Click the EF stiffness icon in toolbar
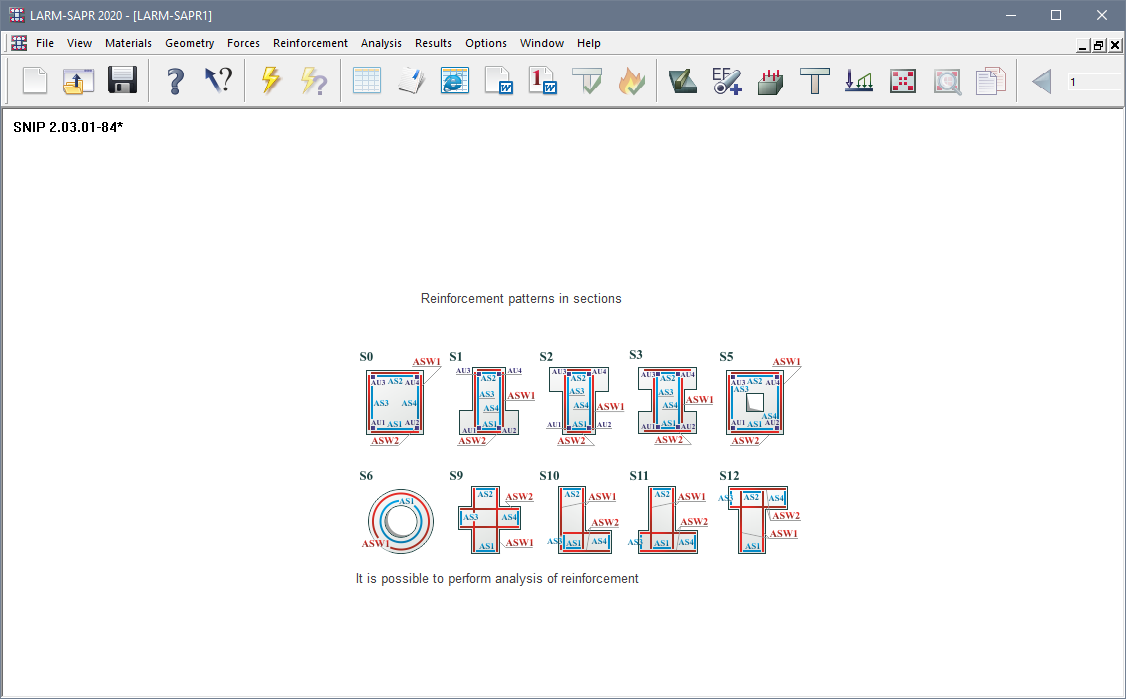The width and height of the screenshot is (1126, 699). [726, 81]
